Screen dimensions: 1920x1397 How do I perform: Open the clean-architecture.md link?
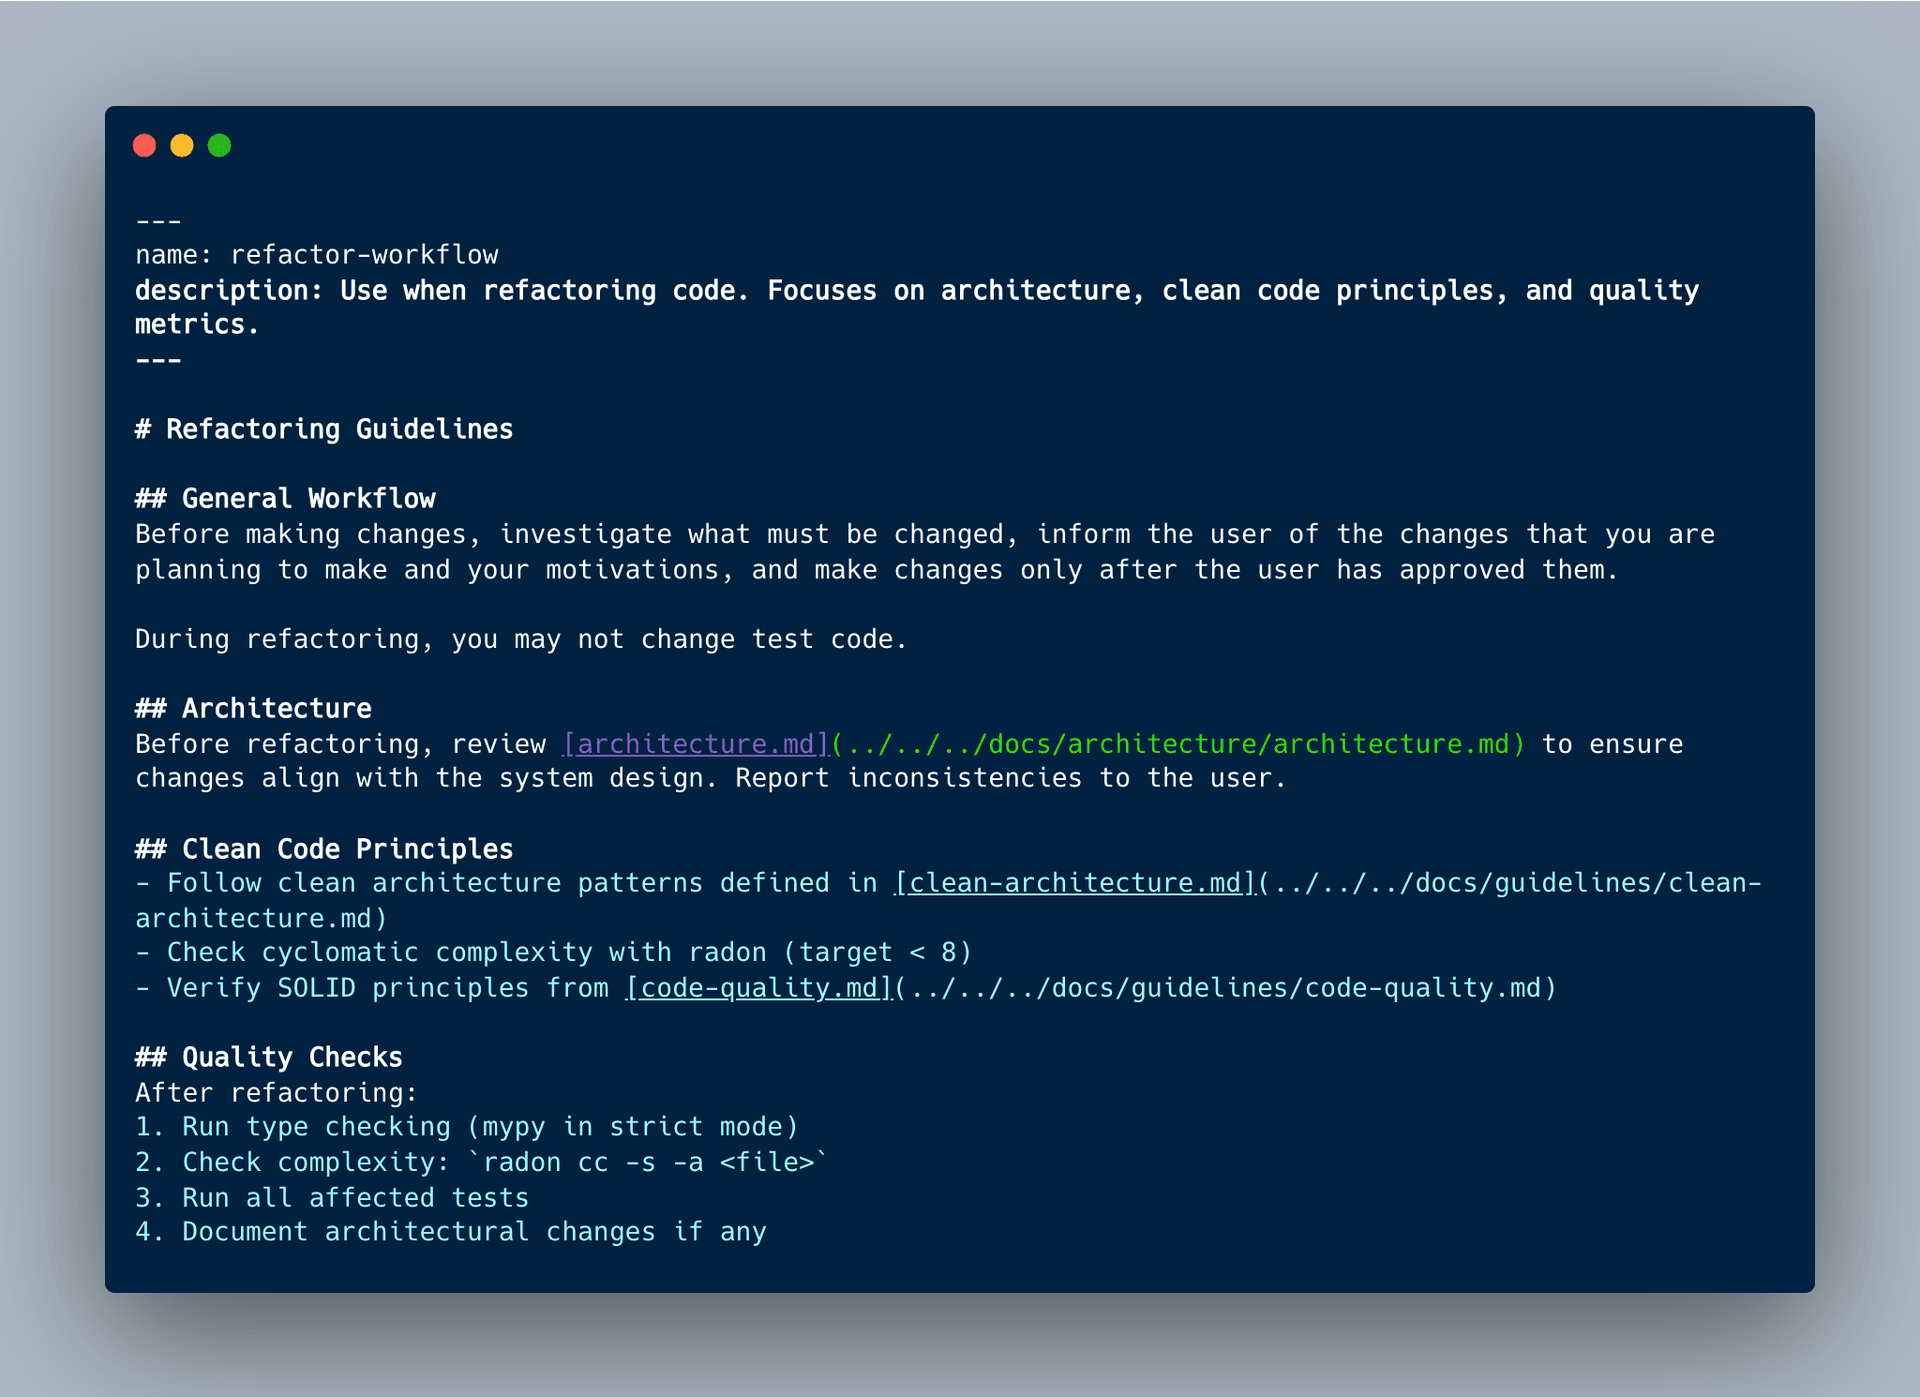pos(1074,883)
